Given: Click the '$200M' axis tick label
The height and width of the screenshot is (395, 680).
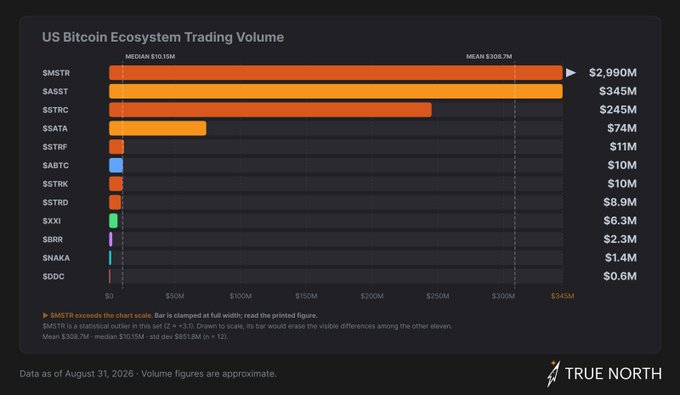Looking at the screenshot, I should coord(372,296).
